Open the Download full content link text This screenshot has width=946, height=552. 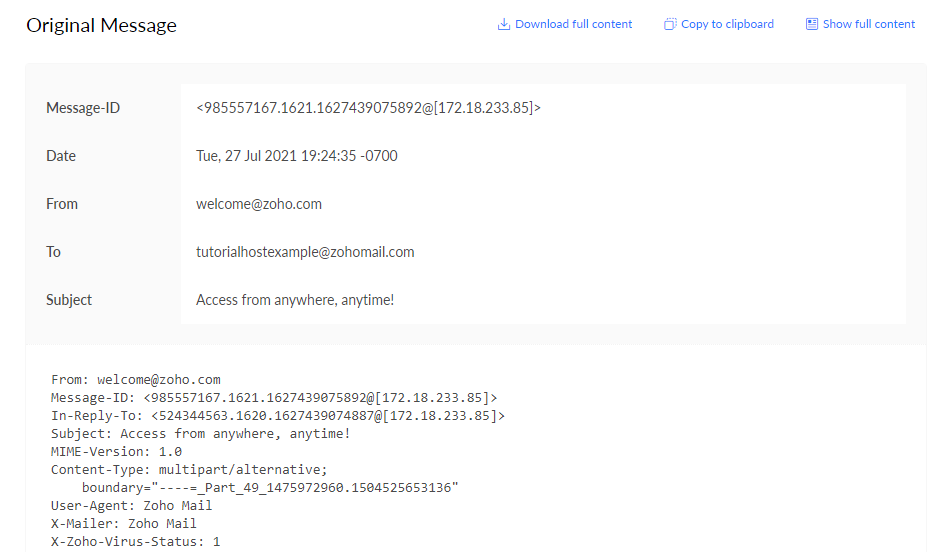tap(573, 24)
